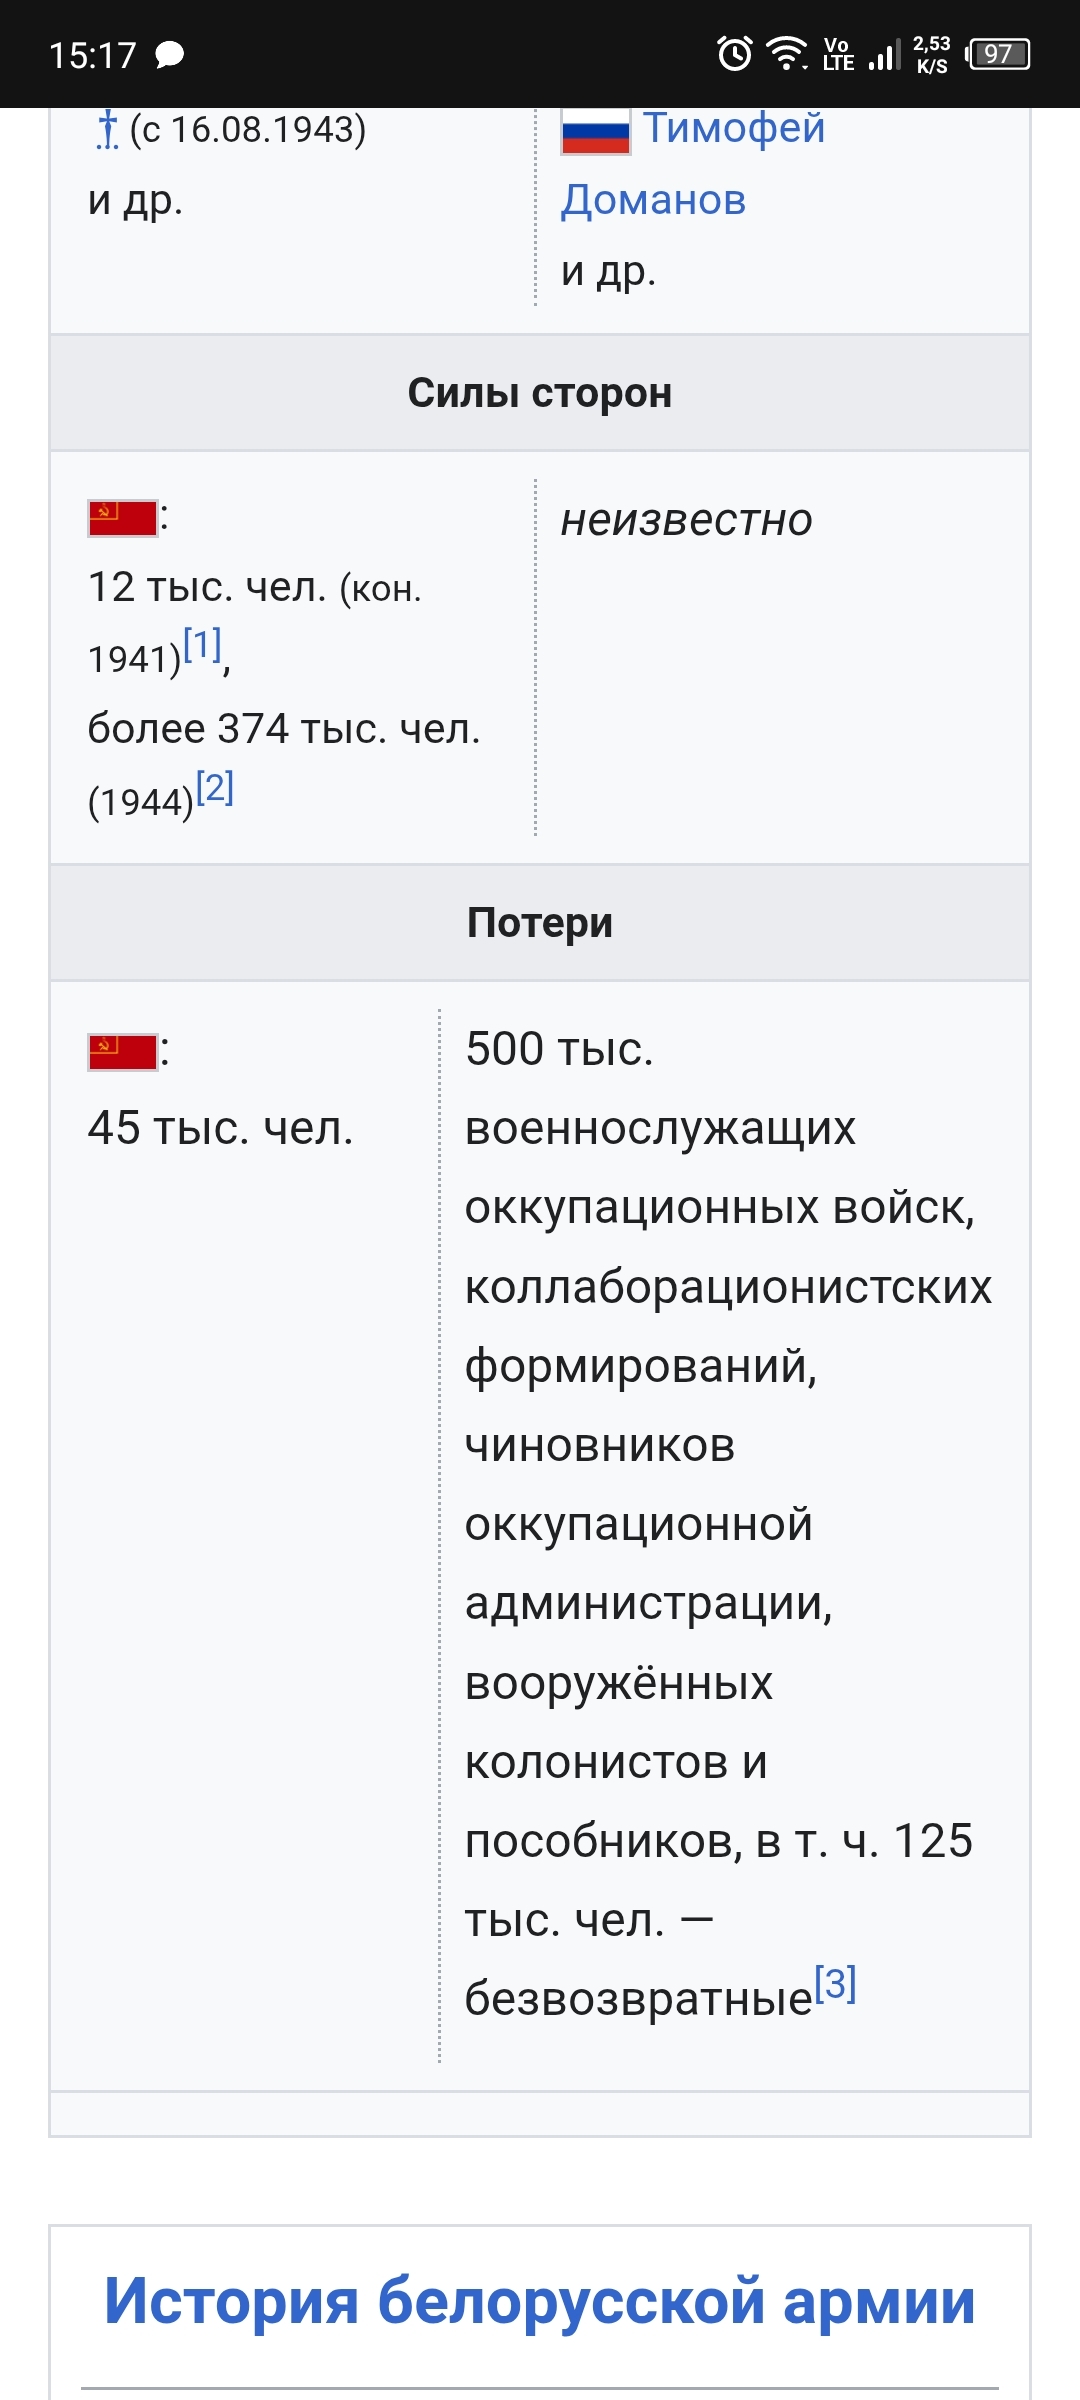Tap the battery indicator showing 97
Image resolution: width=1080 pixels, height=2400 pixels.
point(998,54)
